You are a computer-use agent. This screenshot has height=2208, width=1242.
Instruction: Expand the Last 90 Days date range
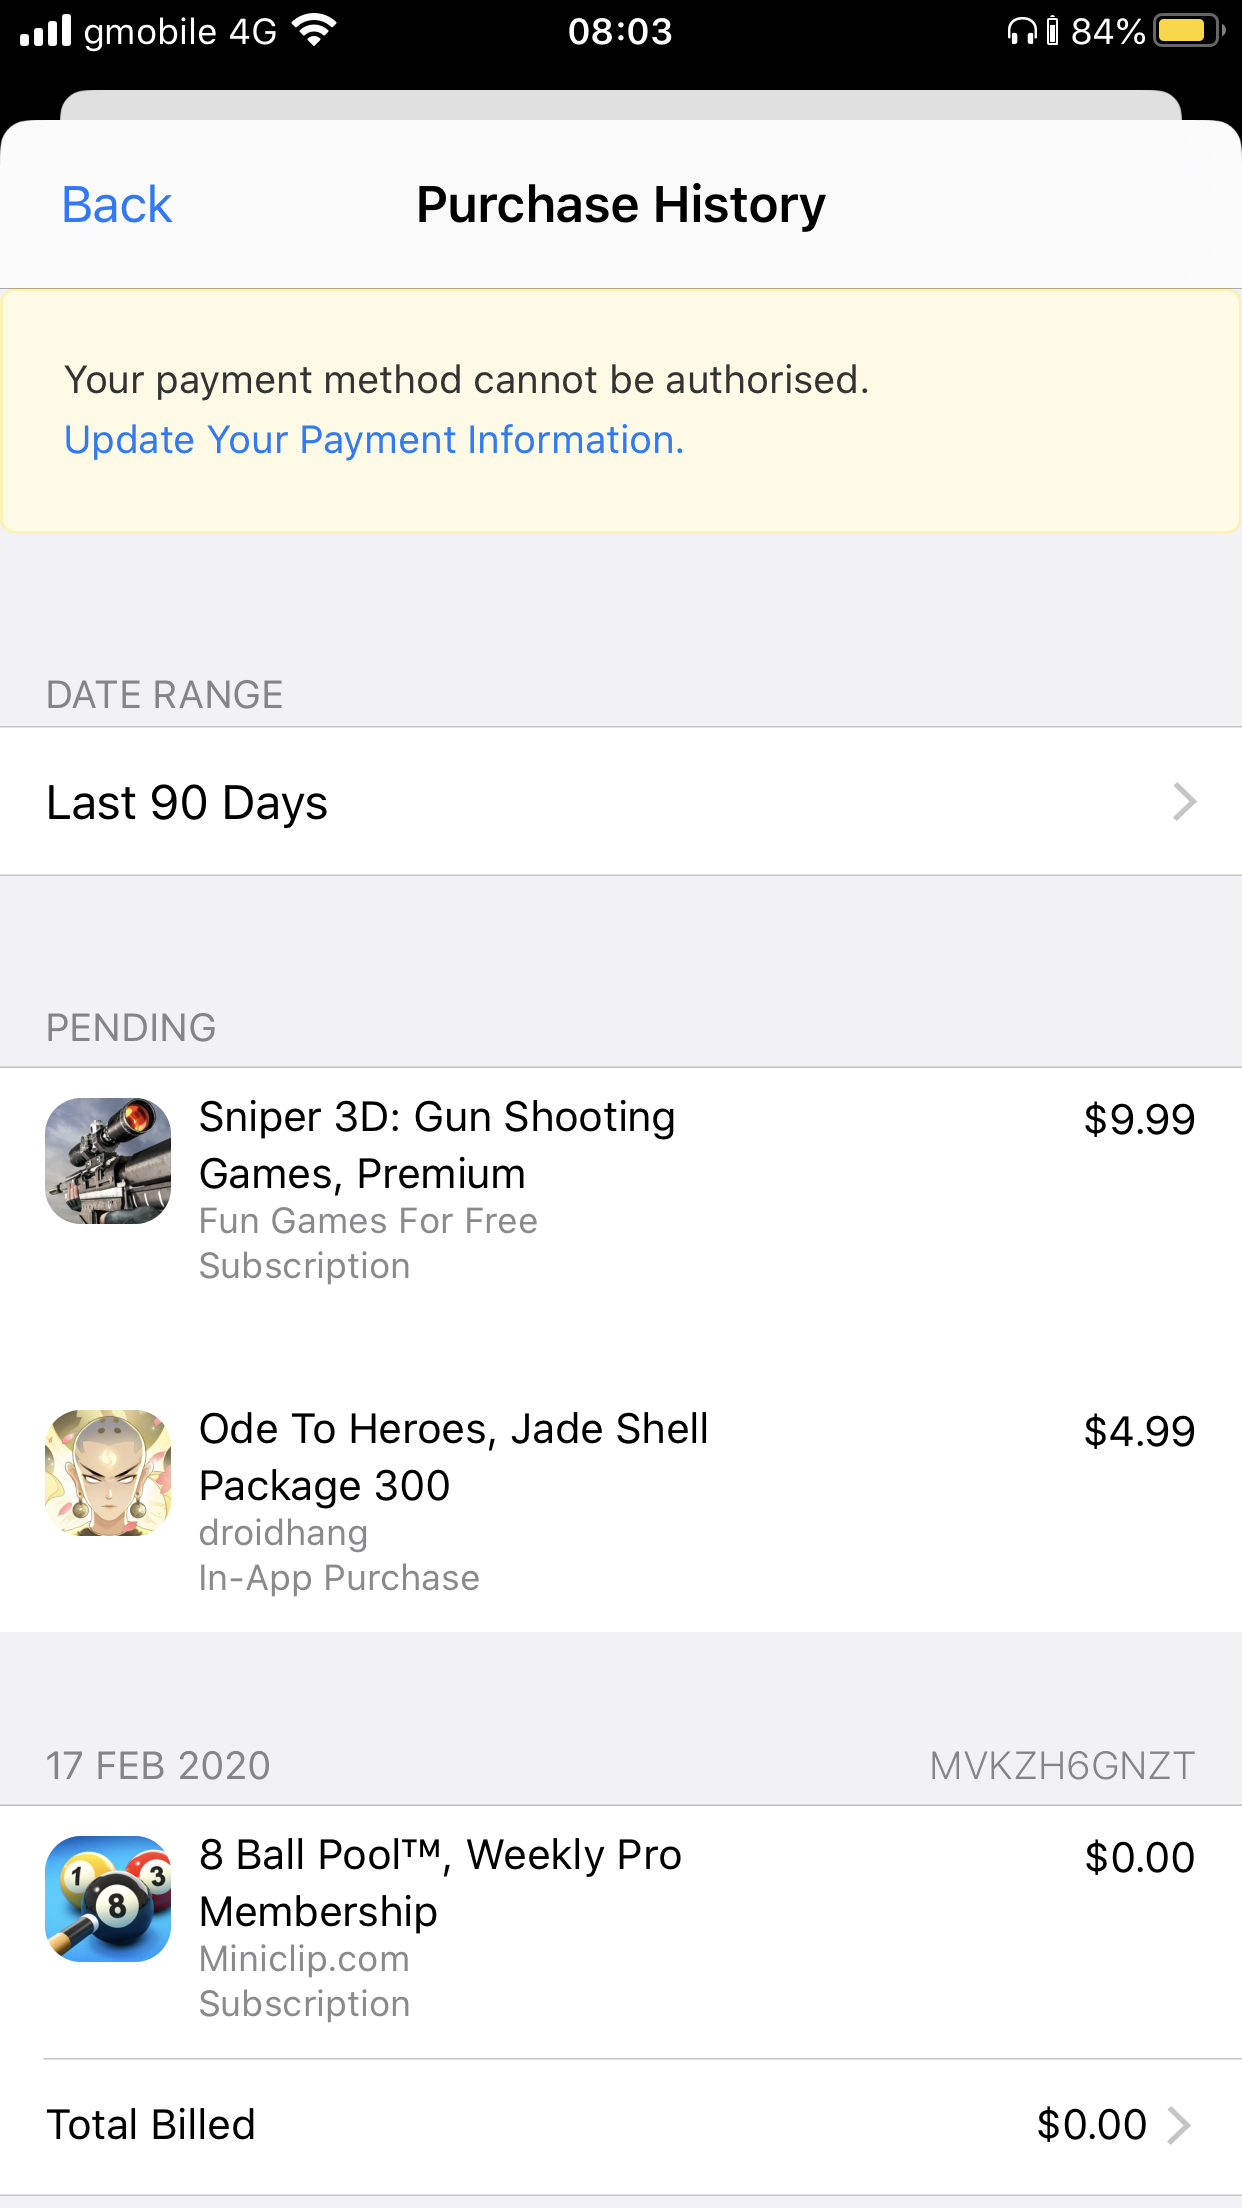(621, 801)
